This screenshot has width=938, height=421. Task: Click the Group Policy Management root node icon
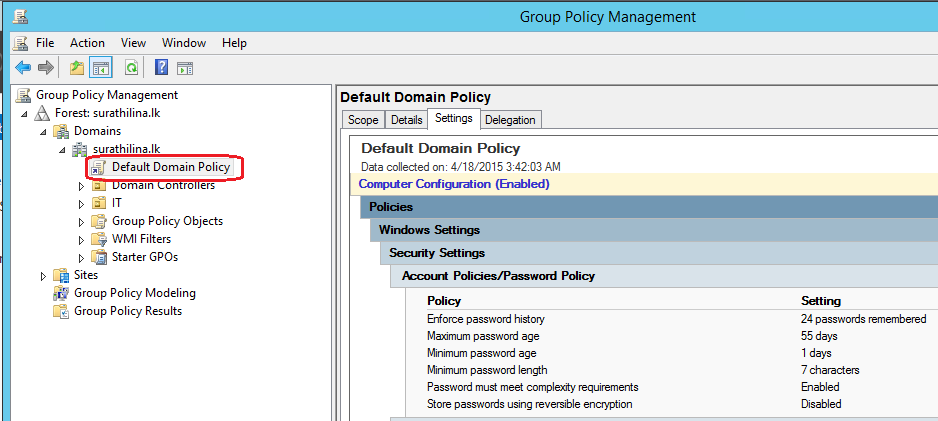click(23, 95)
